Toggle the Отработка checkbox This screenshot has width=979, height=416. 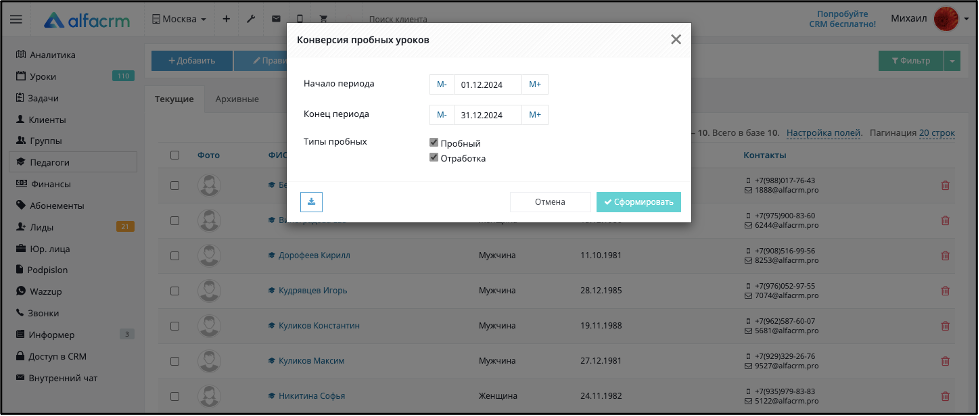(x=434, y=158)
